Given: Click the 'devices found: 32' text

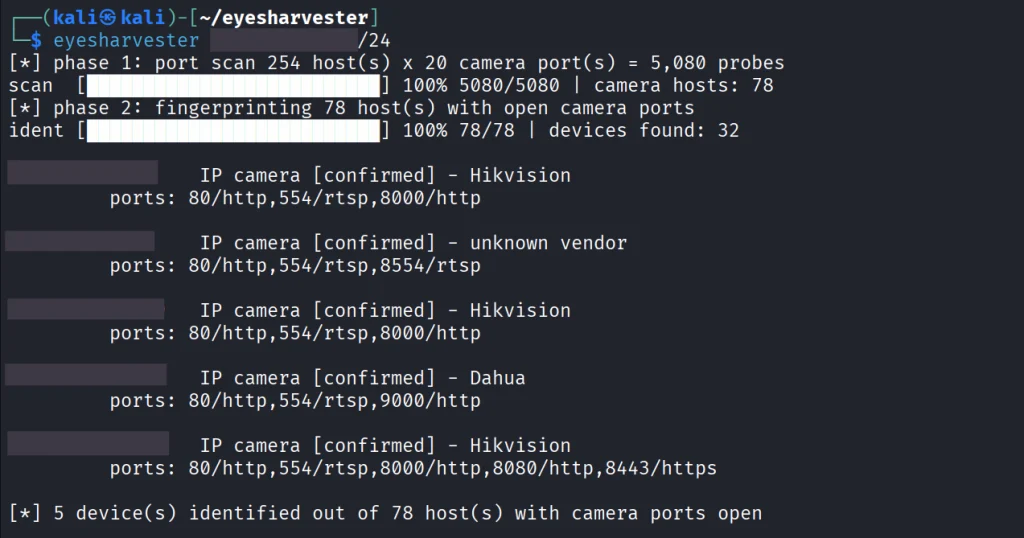Looking at the screenshot, I should (x=643, y=131).
